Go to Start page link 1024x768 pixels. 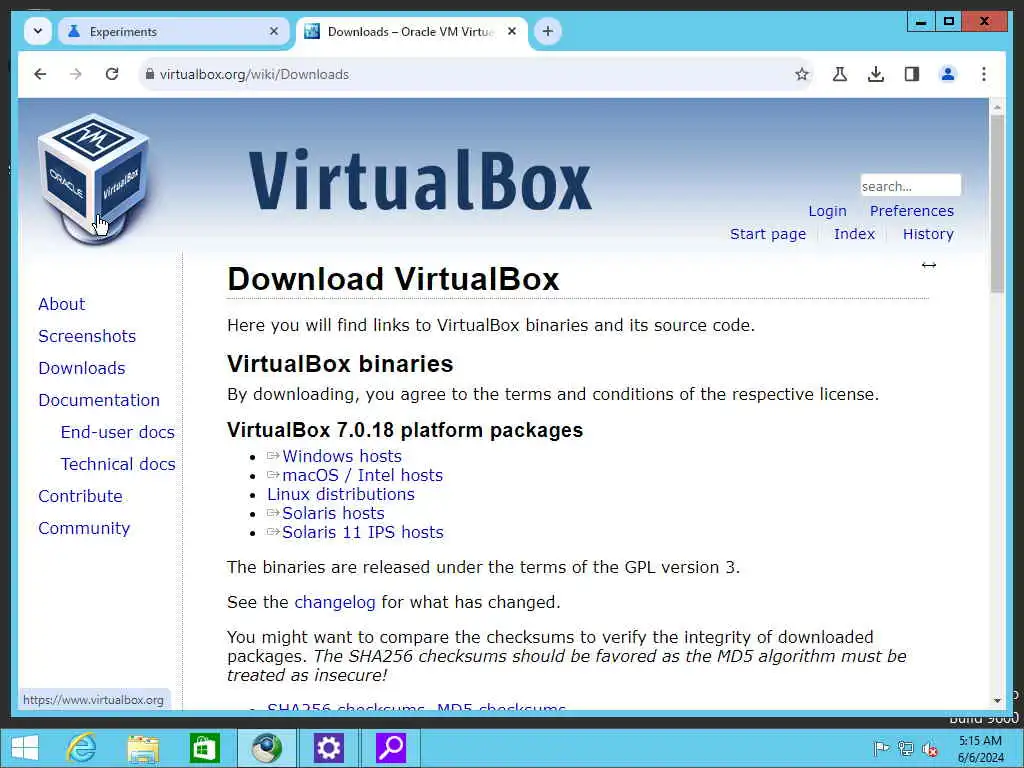click(768, 234)
